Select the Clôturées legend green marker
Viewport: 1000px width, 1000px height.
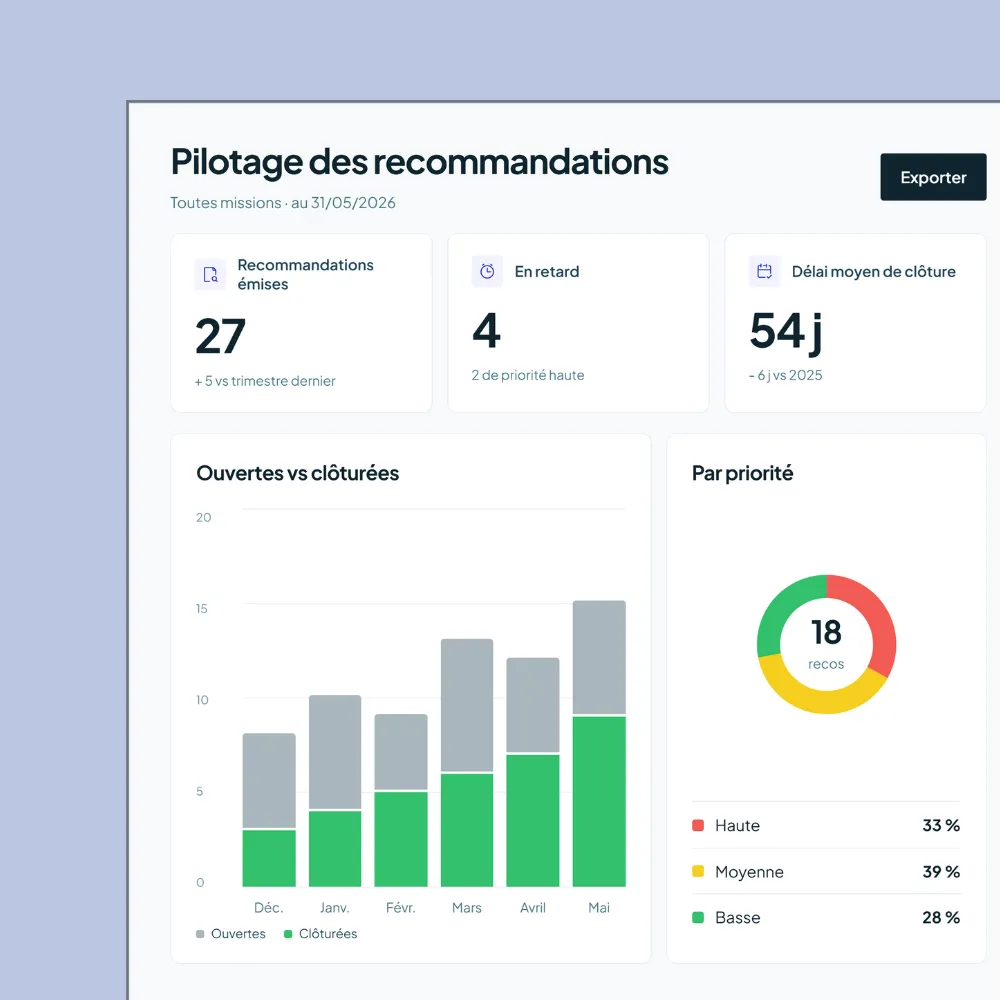[x=288, y=934]
